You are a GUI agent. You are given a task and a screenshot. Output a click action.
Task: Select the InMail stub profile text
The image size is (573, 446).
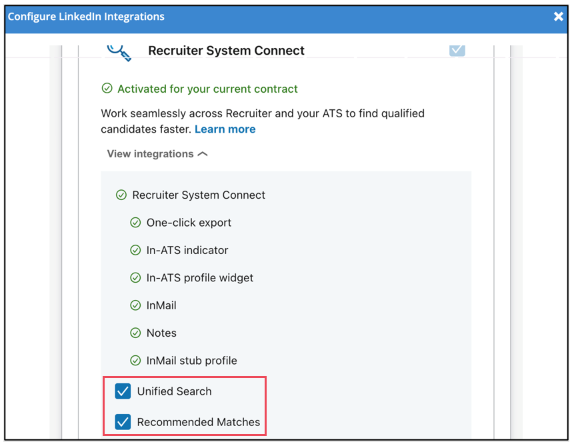pos(191,361)
